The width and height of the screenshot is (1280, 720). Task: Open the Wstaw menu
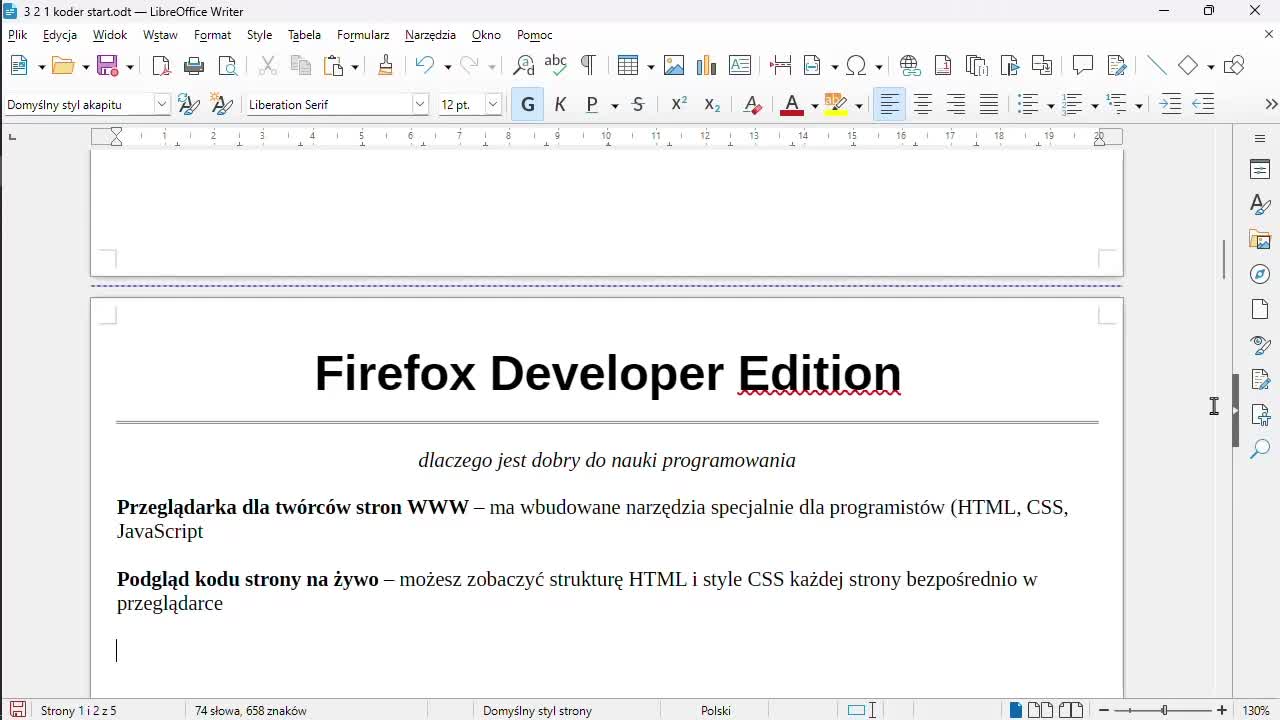click(x=160, y=34)
